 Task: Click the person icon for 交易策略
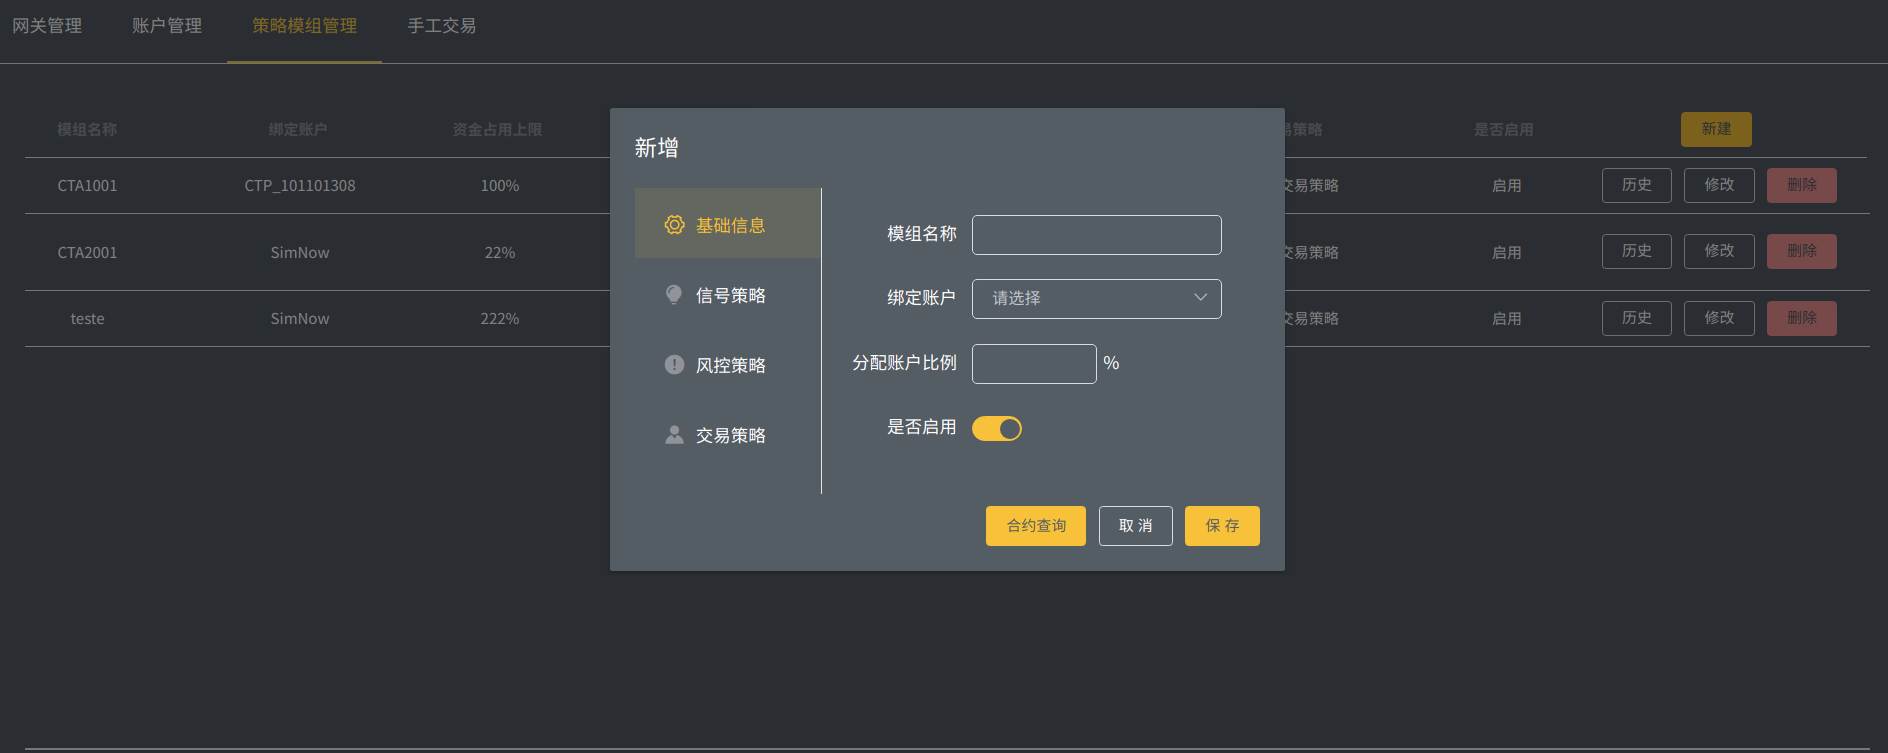tap(674, 435)
